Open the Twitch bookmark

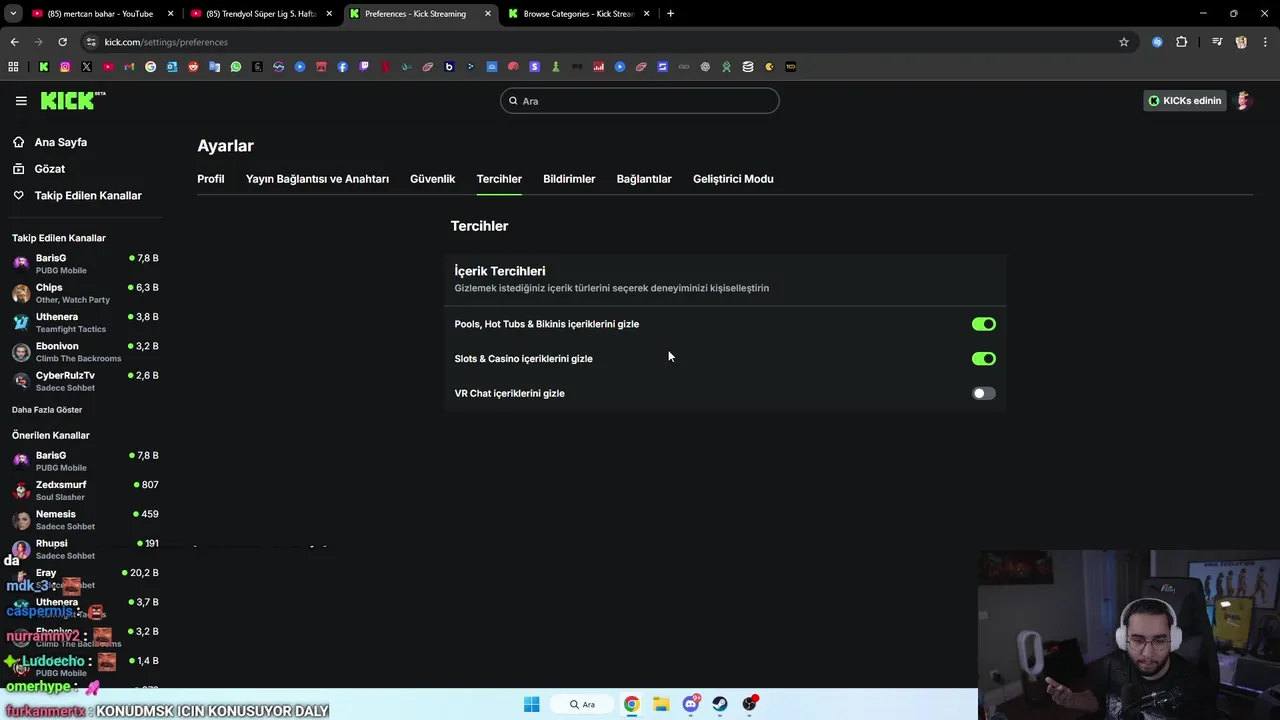(x=364, y=67)
